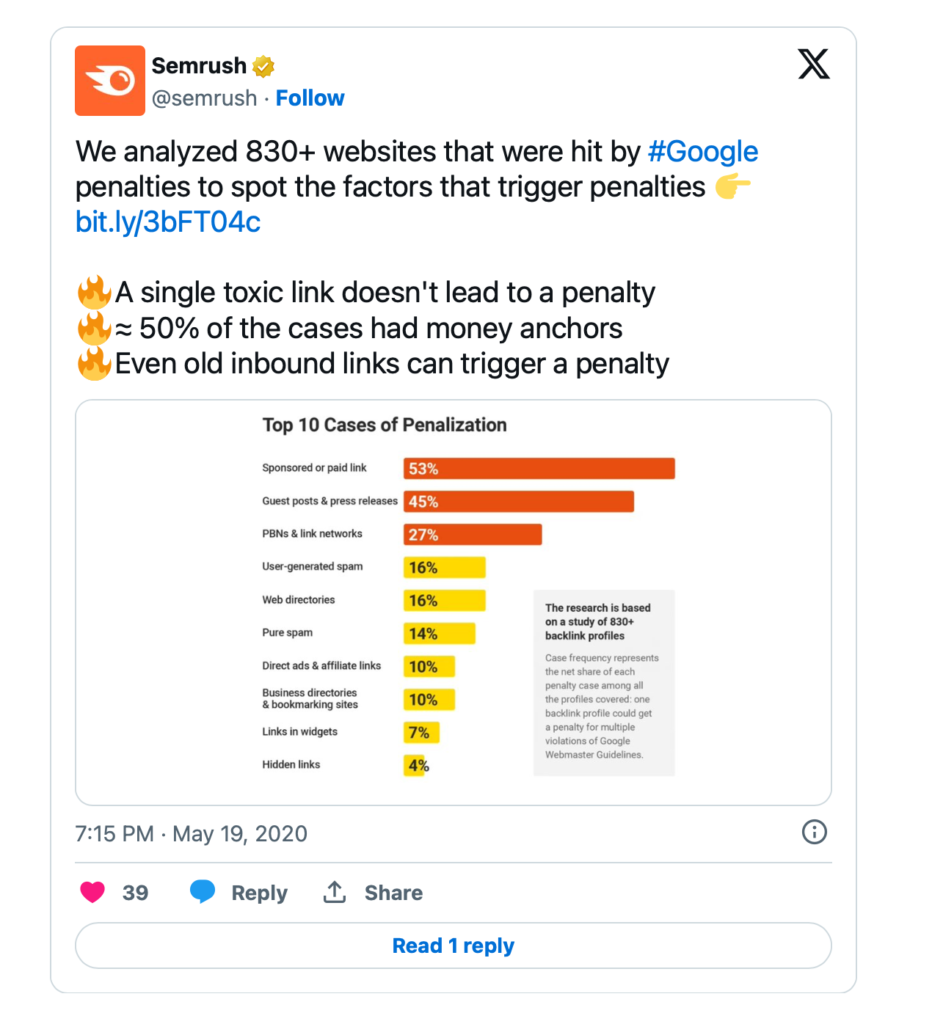Click the blue reply bubble icon

[x=202, y=891]
